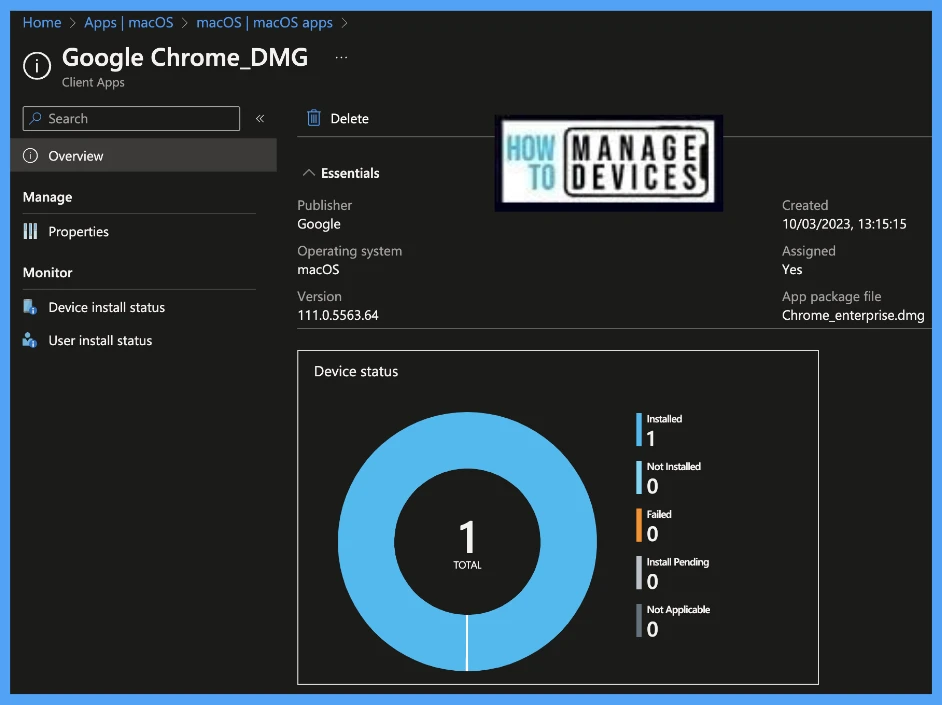Screen dimensions: 942x705
Task: Click the Delete button
Action: 338,118
